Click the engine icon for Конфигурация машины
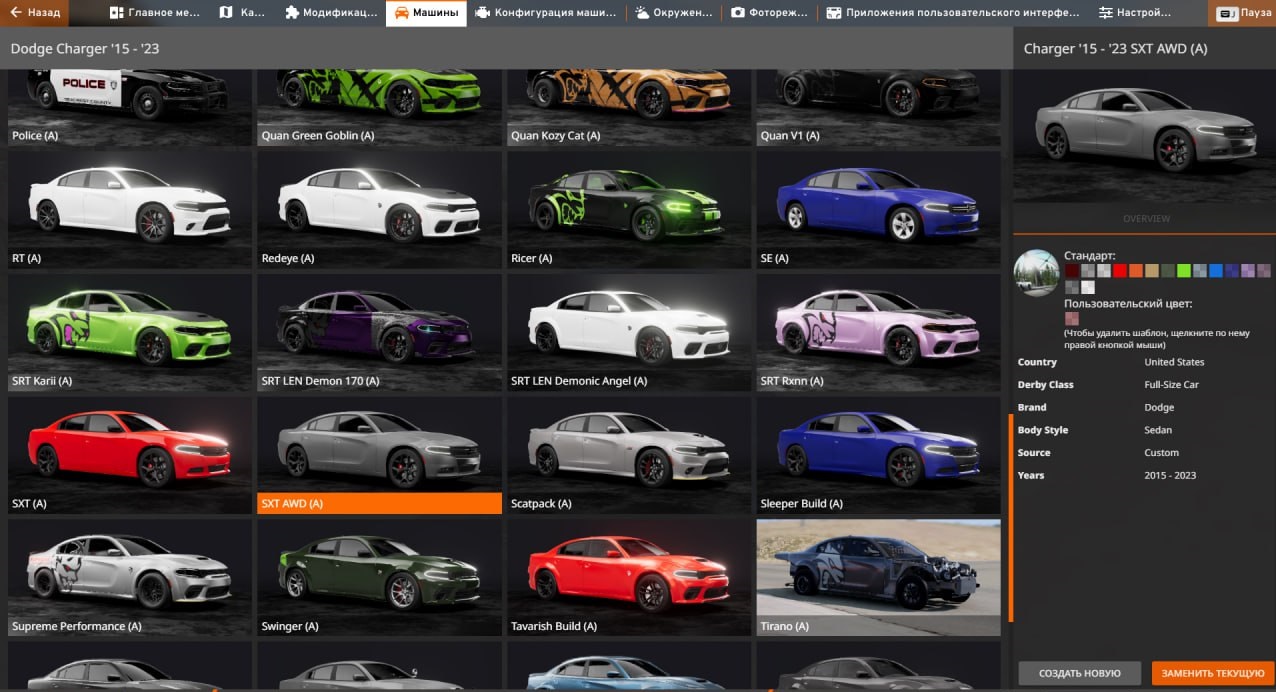The image size is (1276, 692). pyautogui.click(x=483, y=13)
